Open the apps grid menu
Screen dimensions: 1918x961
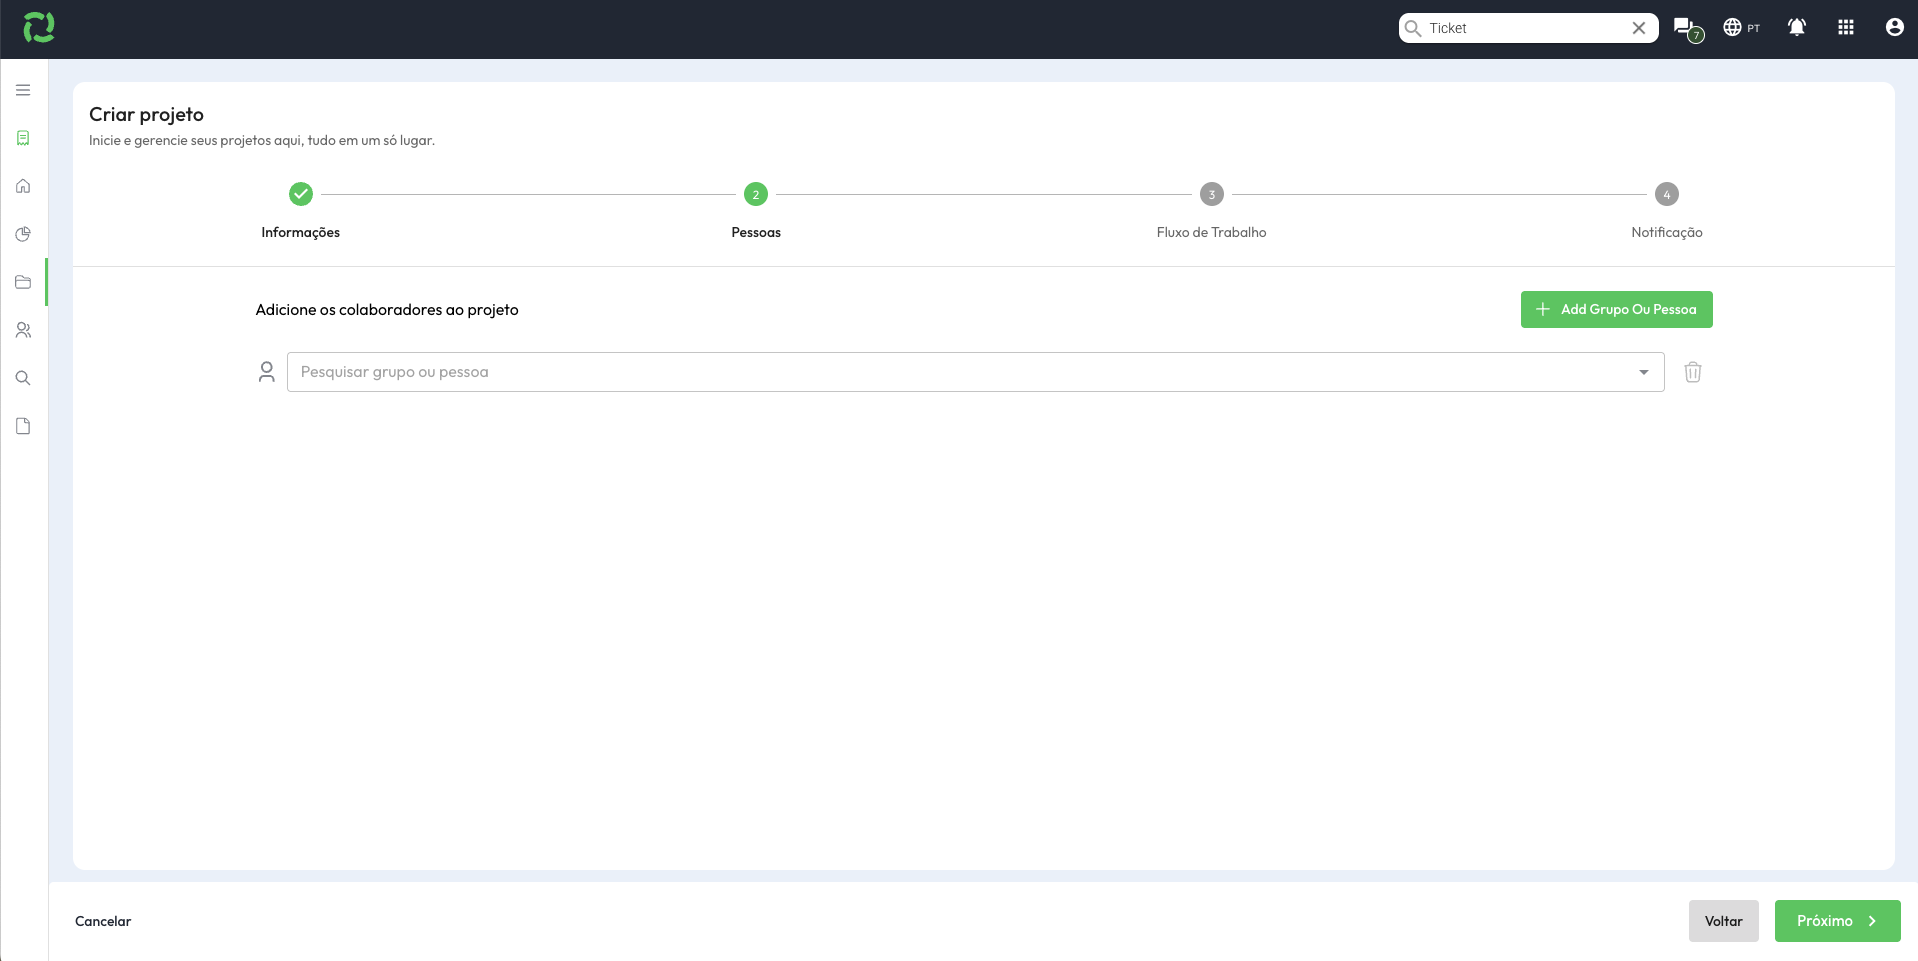1846,28
